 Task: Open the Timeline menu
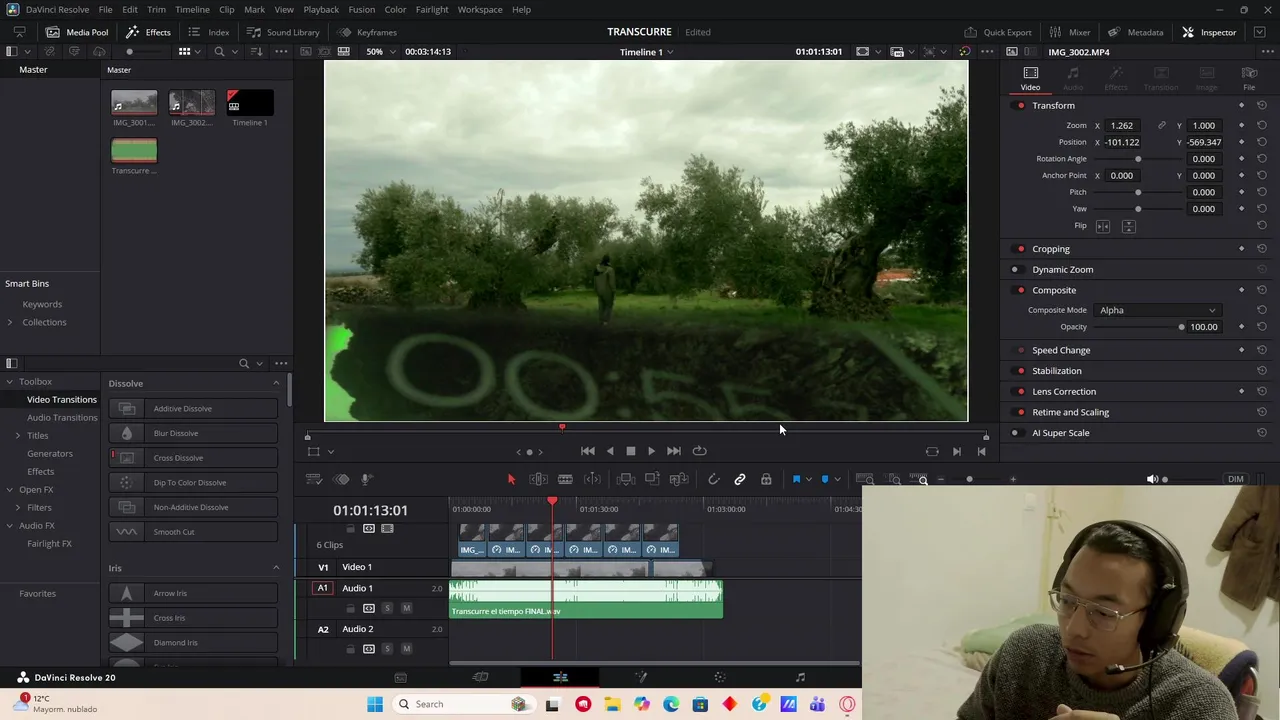tap(192, 9)
